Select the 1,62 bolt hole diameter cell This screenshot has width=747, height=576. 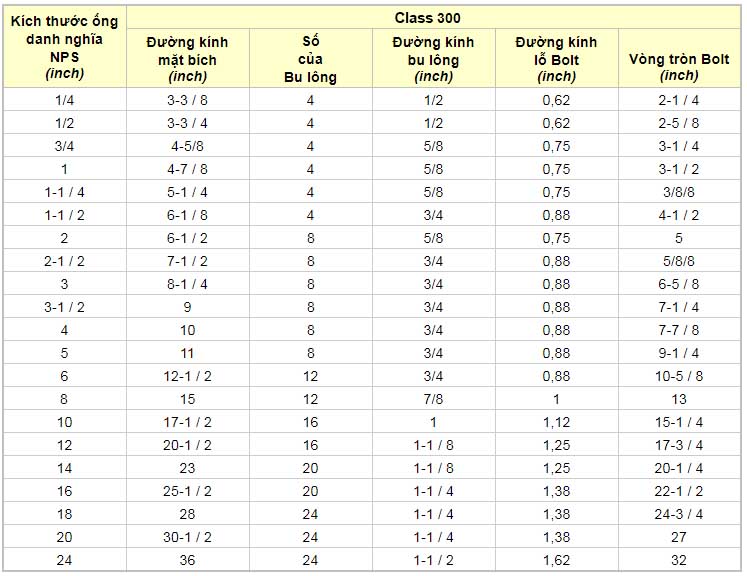(556, 560)
